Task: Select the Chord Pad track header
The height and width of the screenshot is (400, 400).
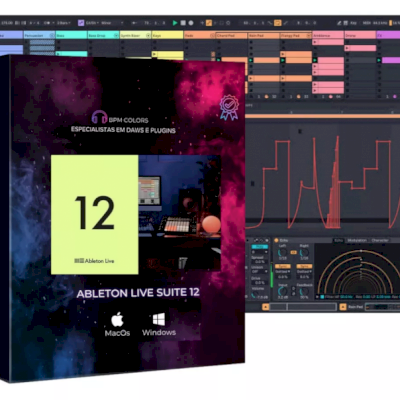Action: [232, 35]
